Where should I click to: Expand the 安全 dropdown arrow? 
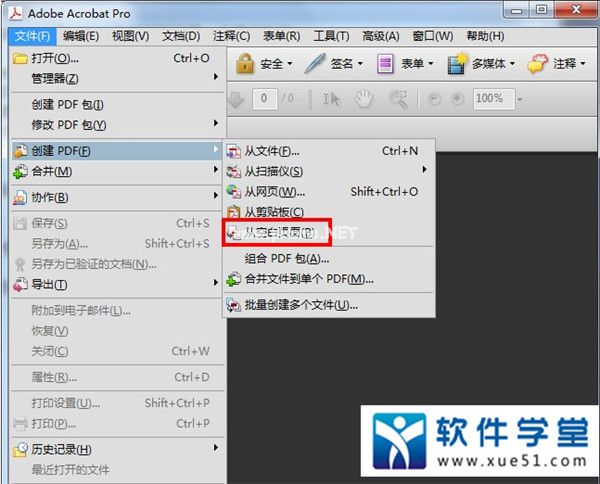[290, 64]
